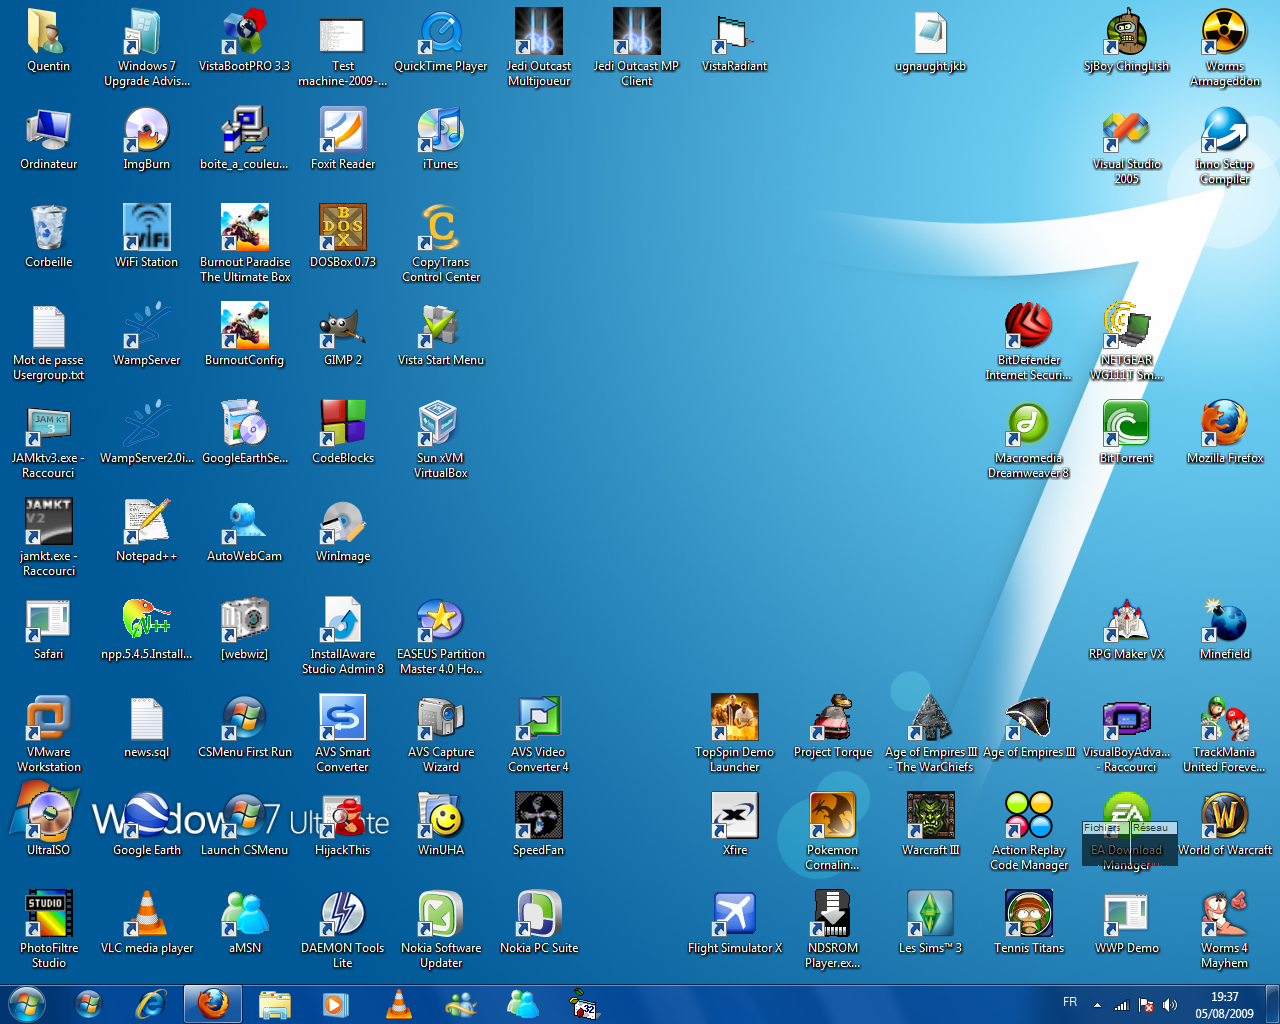1280x1024 pixels.
Task: Open the clock showing 19:37
Action: pyautogui.click(x=1224, y=1004)
